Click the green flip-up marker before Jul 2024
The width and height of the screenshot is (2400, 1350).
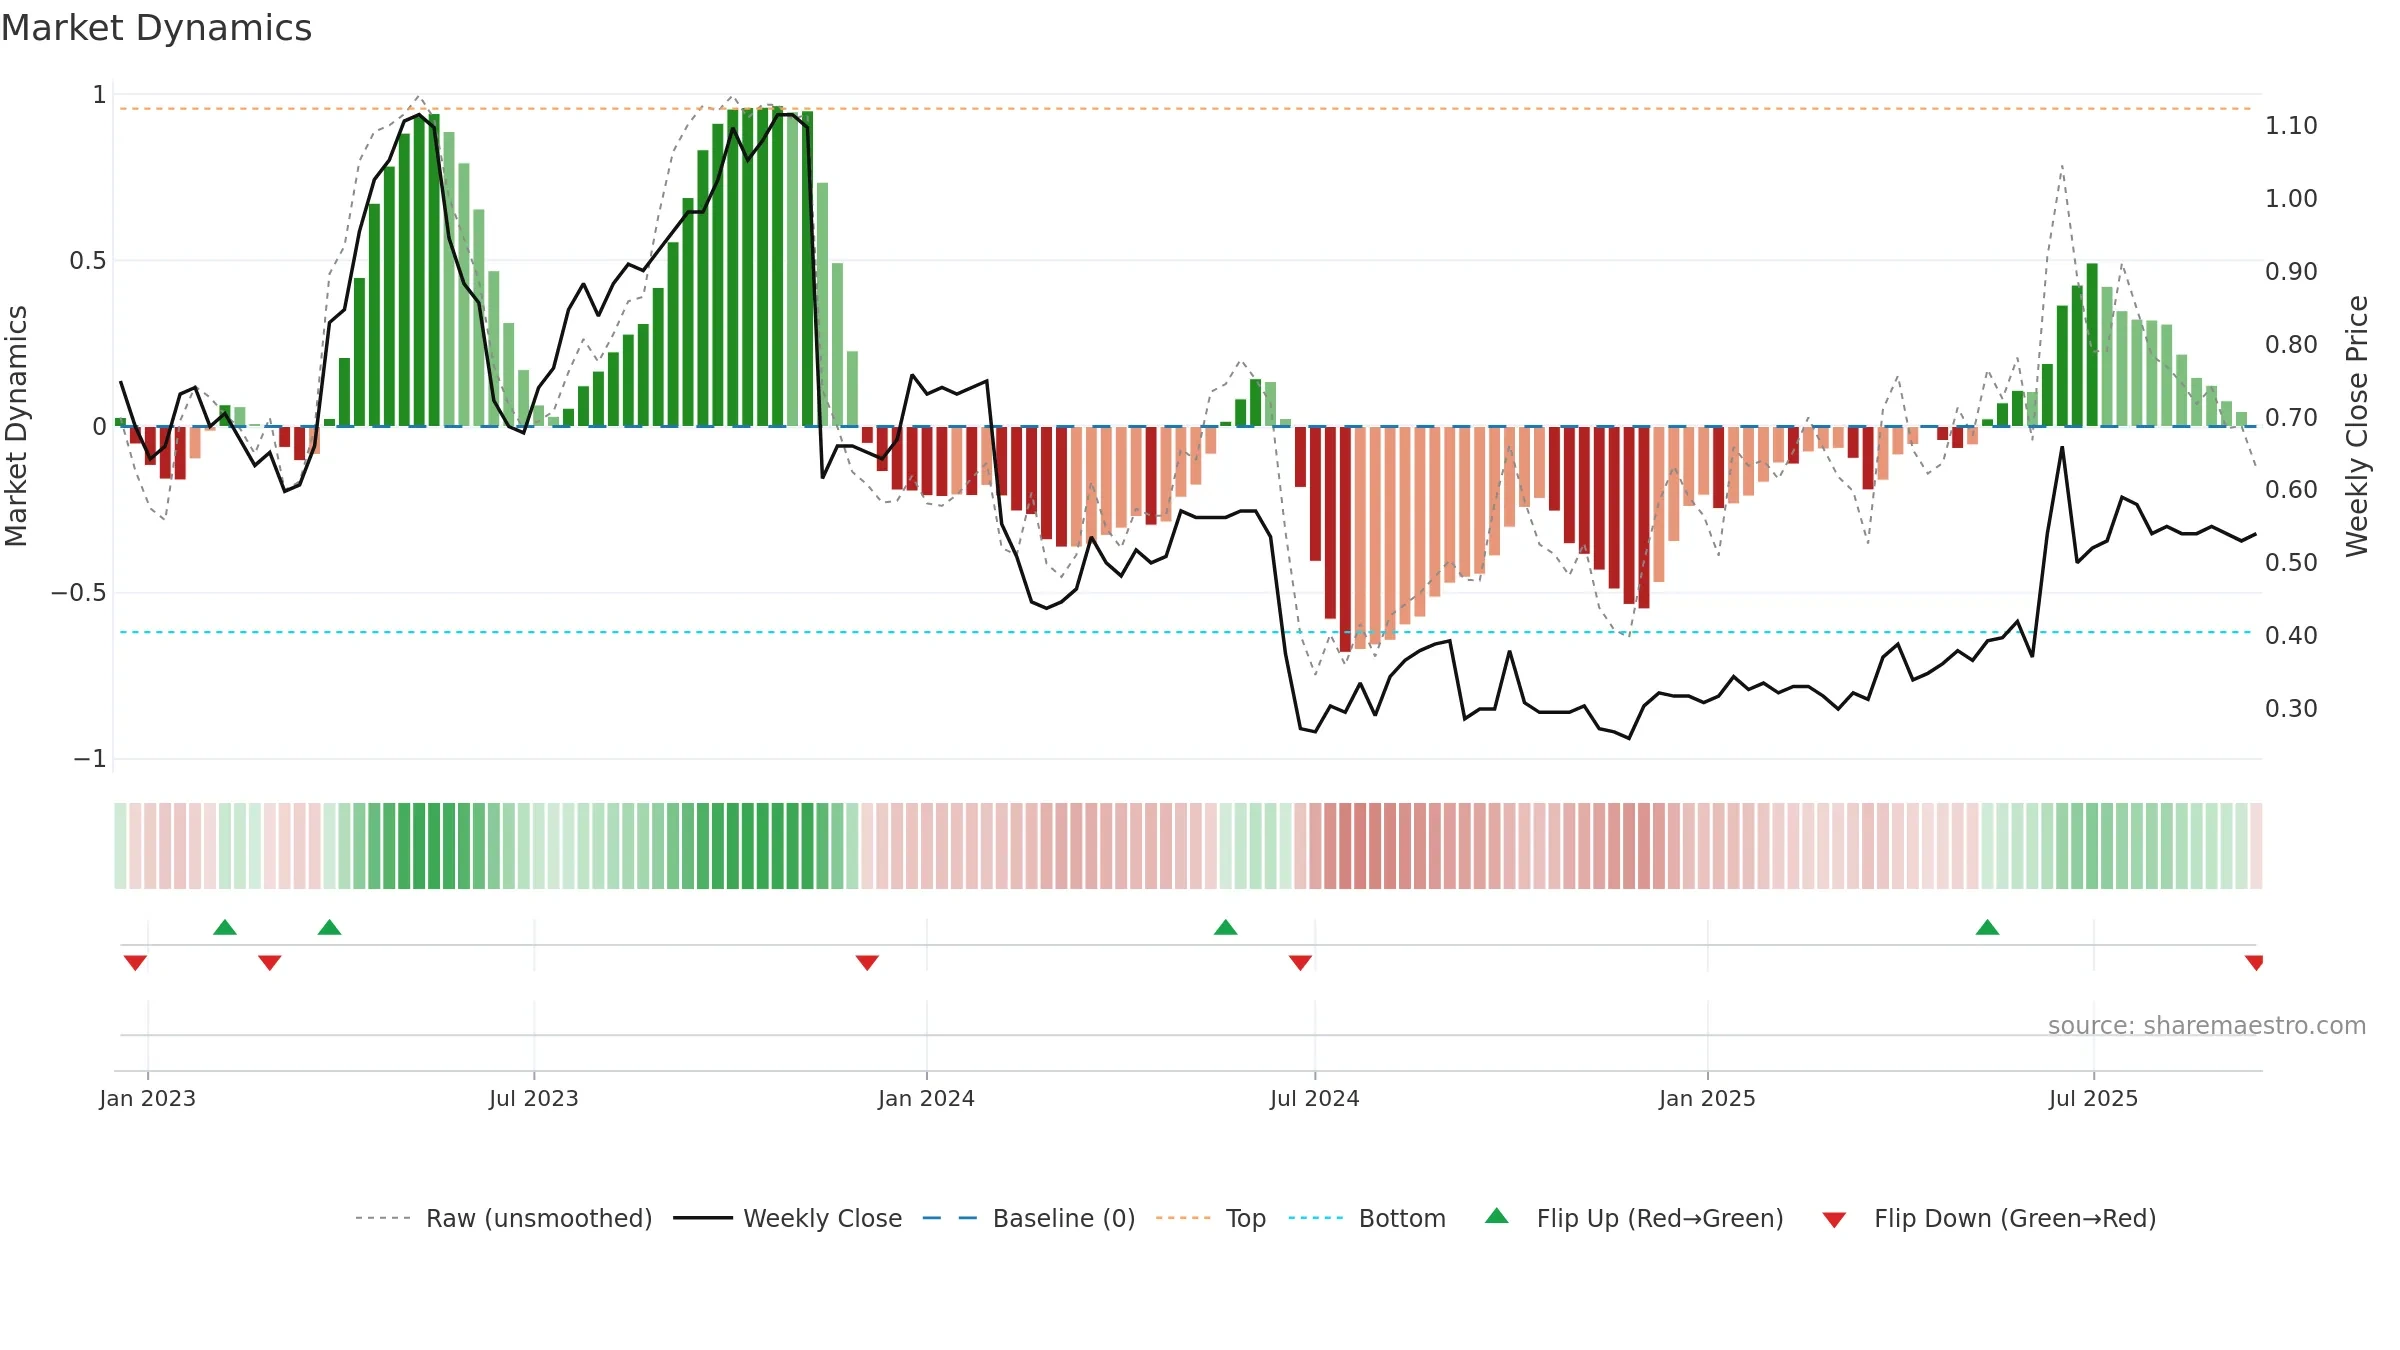1226,927
